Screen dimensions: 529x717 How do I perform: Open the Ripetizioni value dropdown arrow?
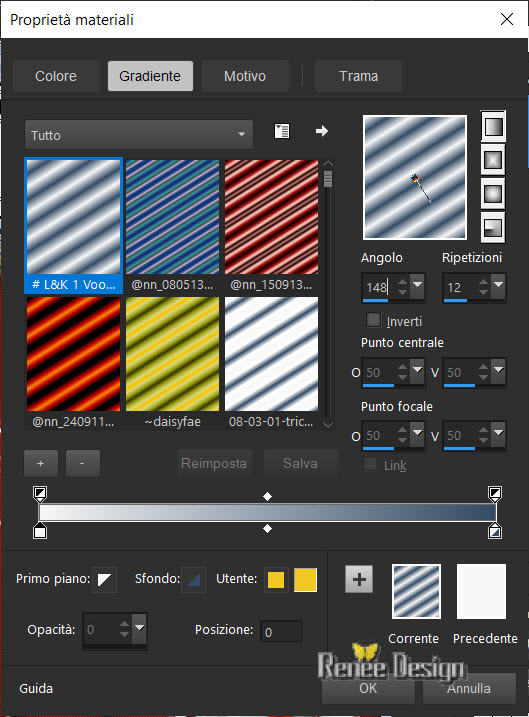pos(498,285)
